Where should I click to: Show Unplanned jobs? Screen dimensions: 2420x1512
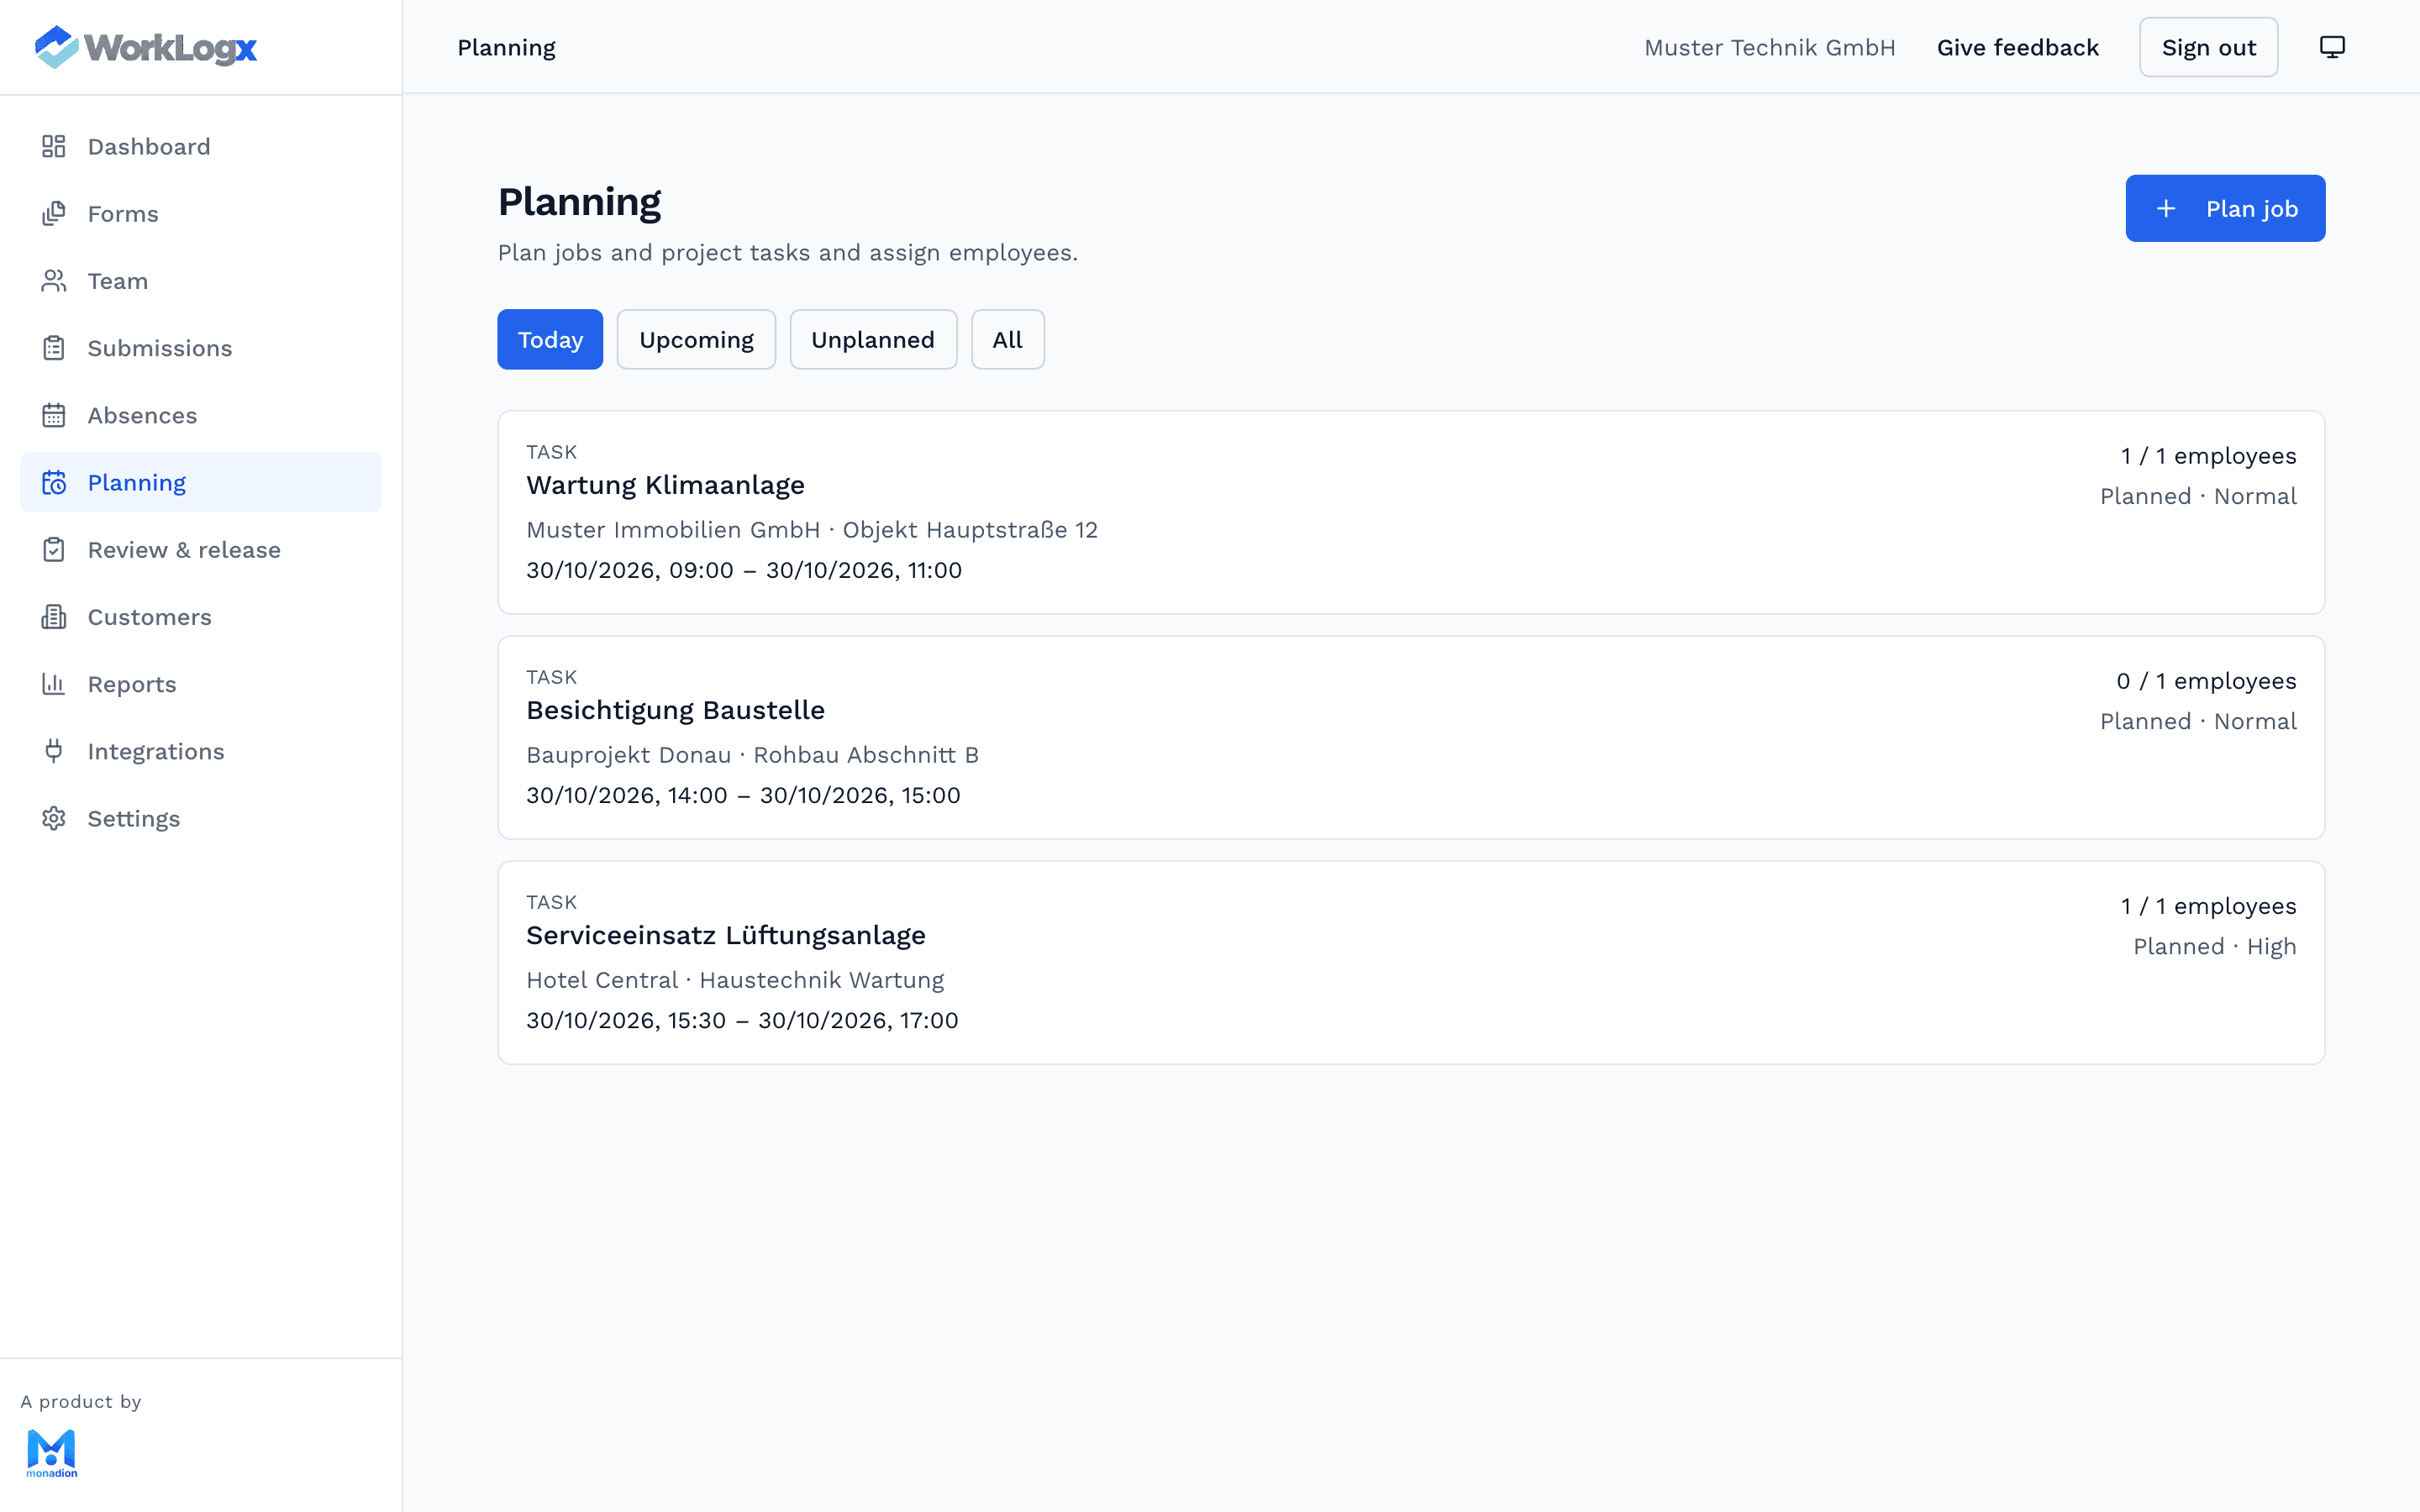click(x=873, y=339)
